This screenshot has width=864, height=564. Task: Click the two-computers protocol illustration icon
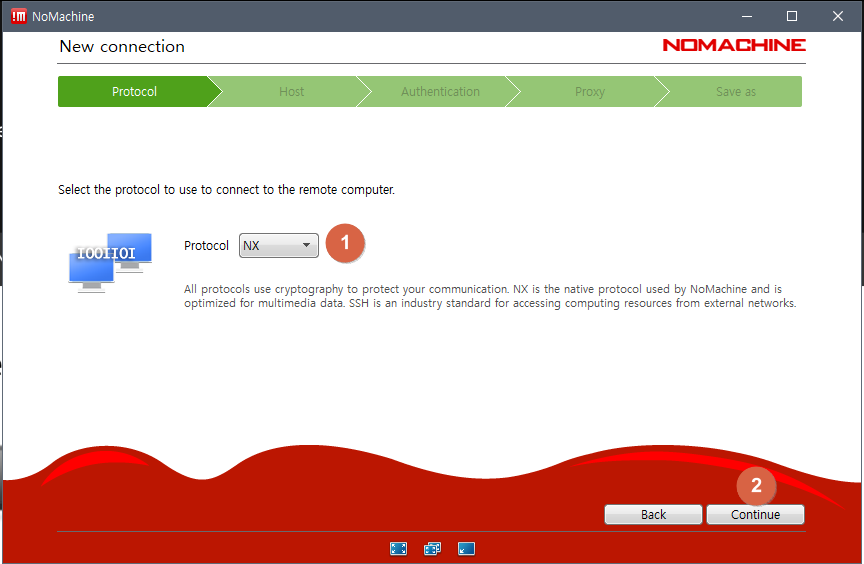[110, 262]
